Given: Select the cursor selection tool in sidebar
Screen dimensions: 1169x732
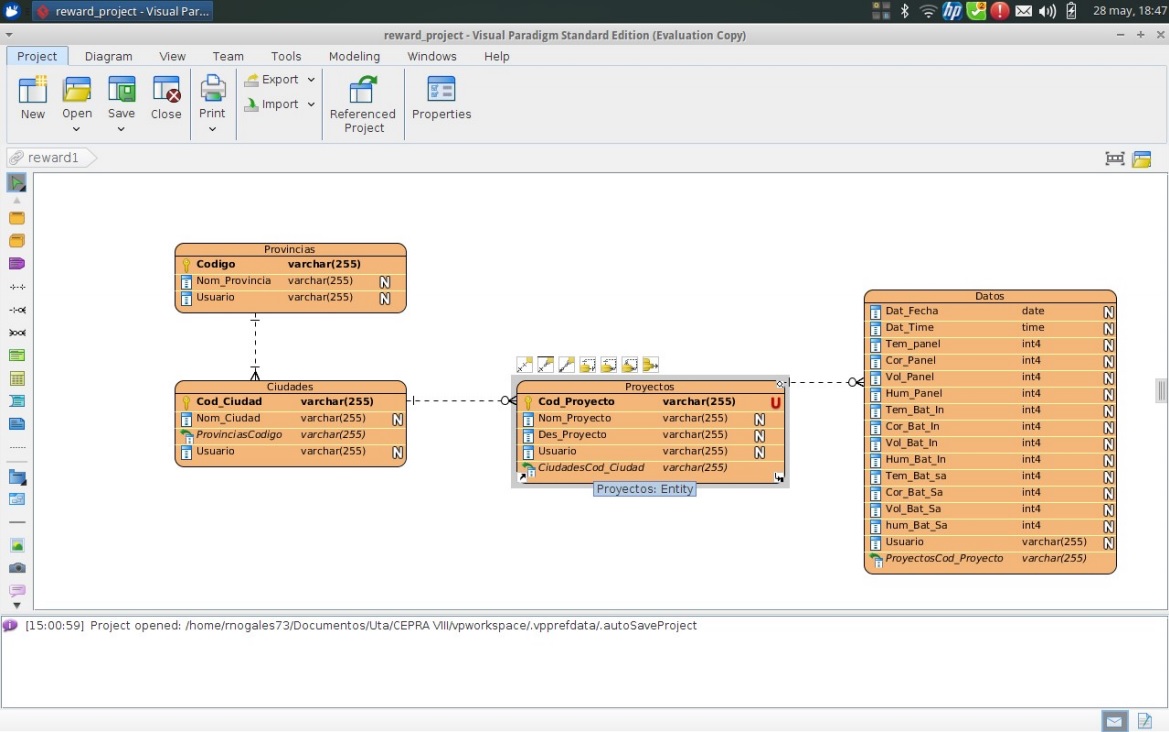Looking at the screenshot, I should (x=16, y=182).
